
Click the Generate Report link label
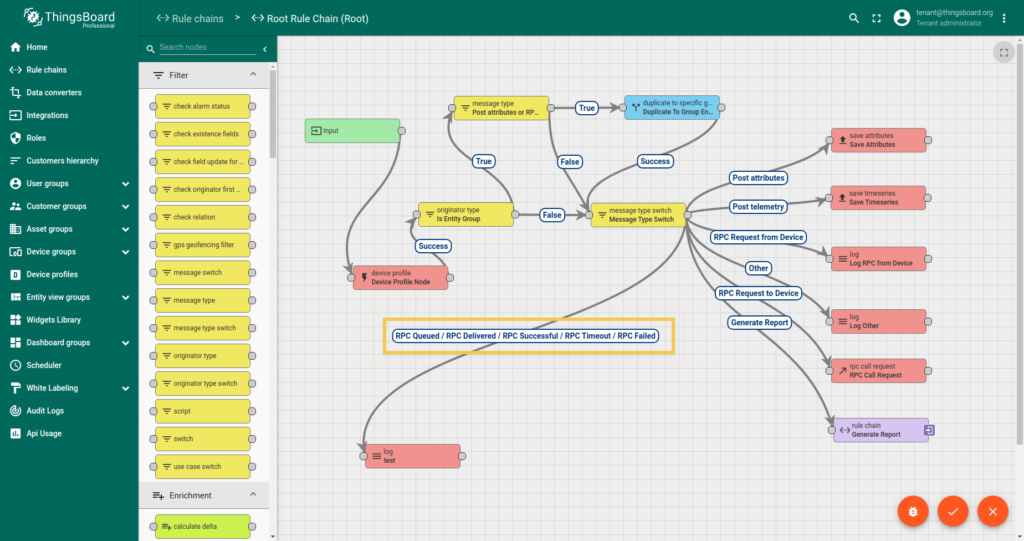point(760,323)
